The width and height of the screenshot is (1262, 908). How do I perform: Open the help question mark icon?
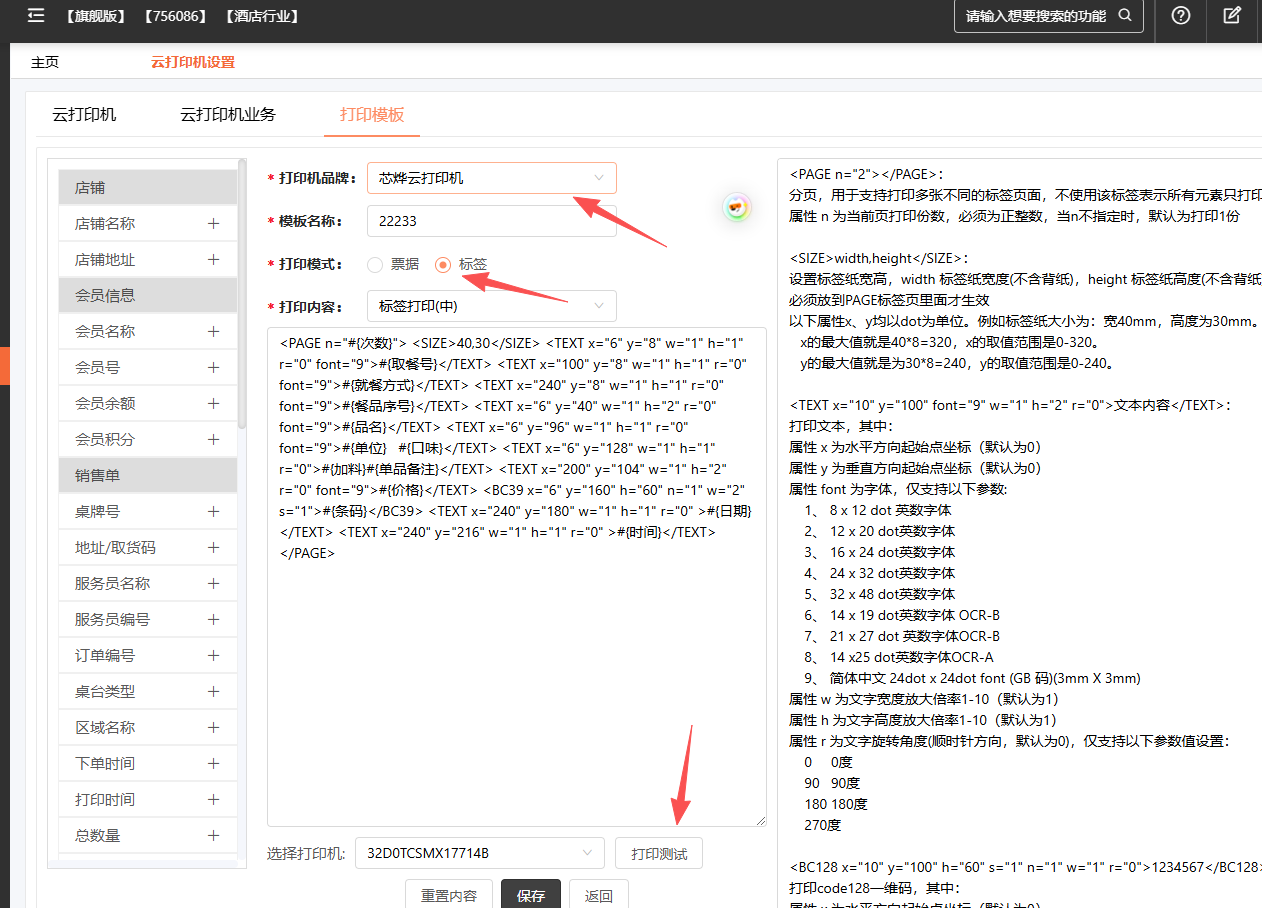pyautogui.click(x=1180, y=16)
